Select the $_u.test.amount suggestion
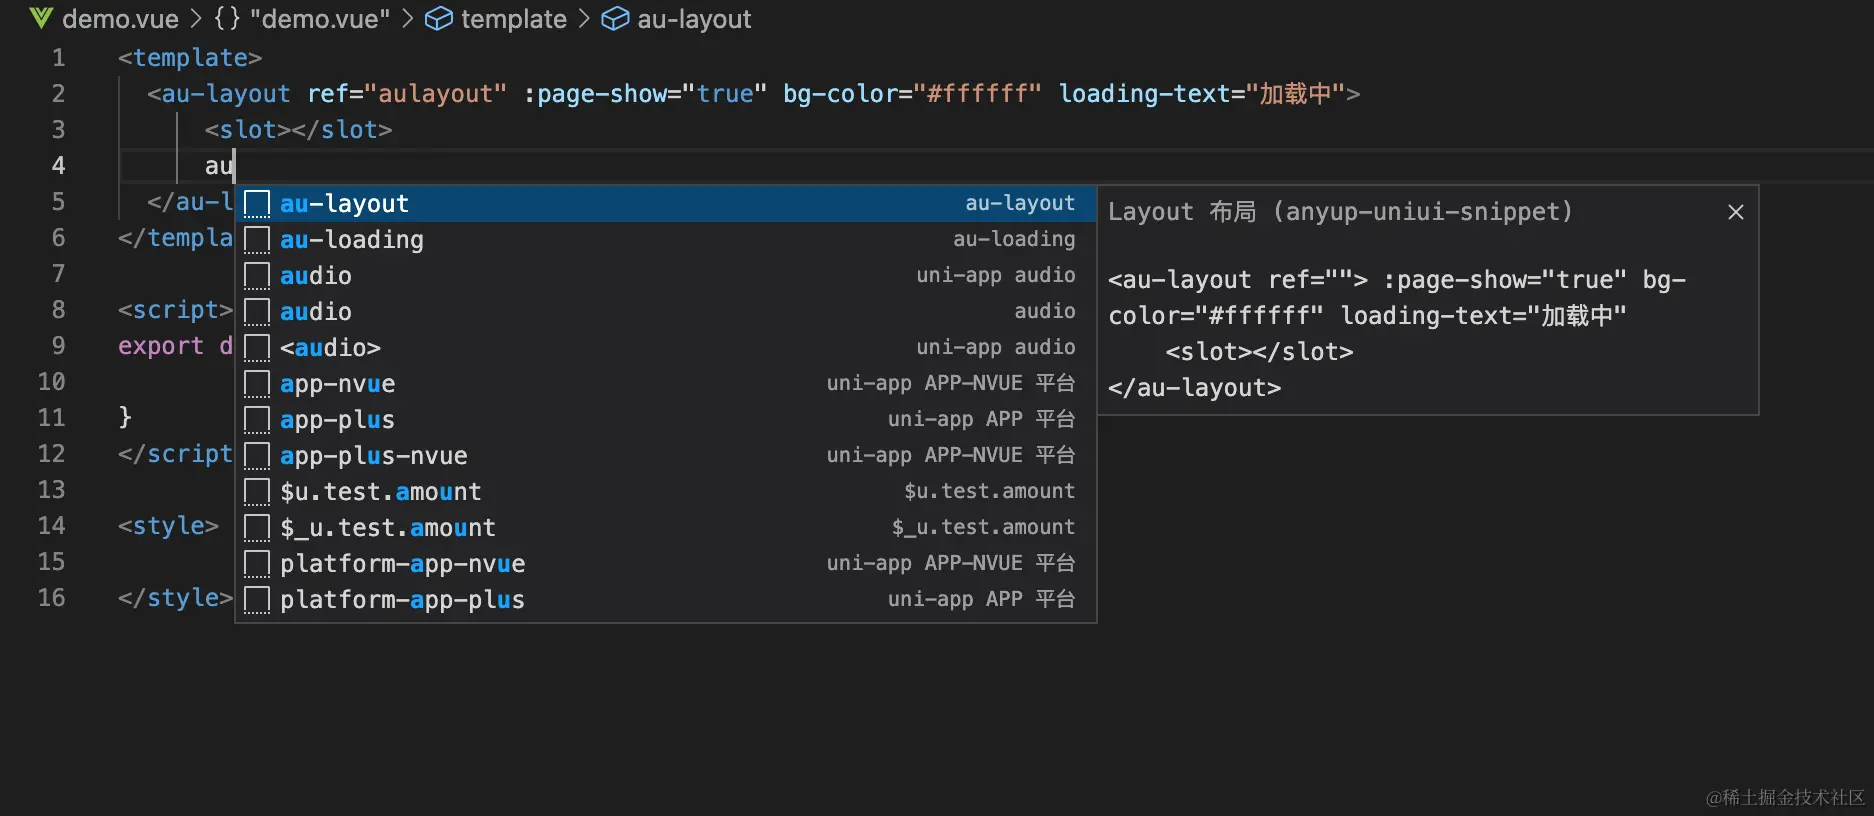This screenshot has width=1874, height=816. click(x=666, y=528)
